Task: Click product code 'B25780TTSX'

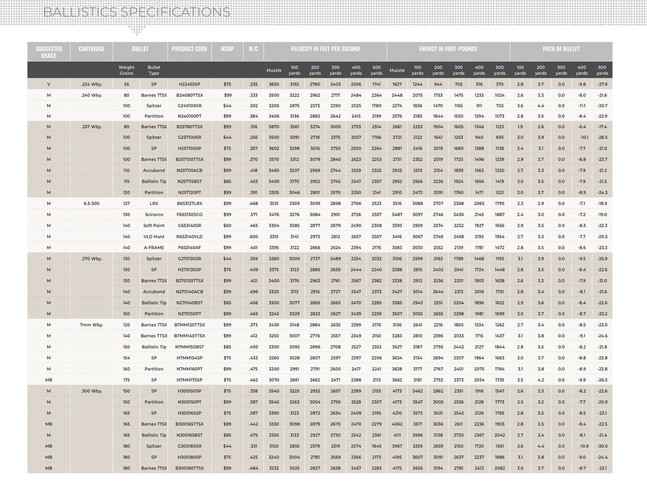Action: point(189,127)
